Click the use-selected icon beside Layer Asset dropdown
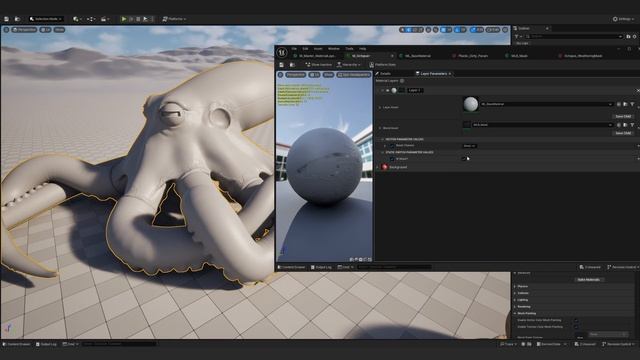The height and width of the screenshot is (360, 640). pos(619,104)
